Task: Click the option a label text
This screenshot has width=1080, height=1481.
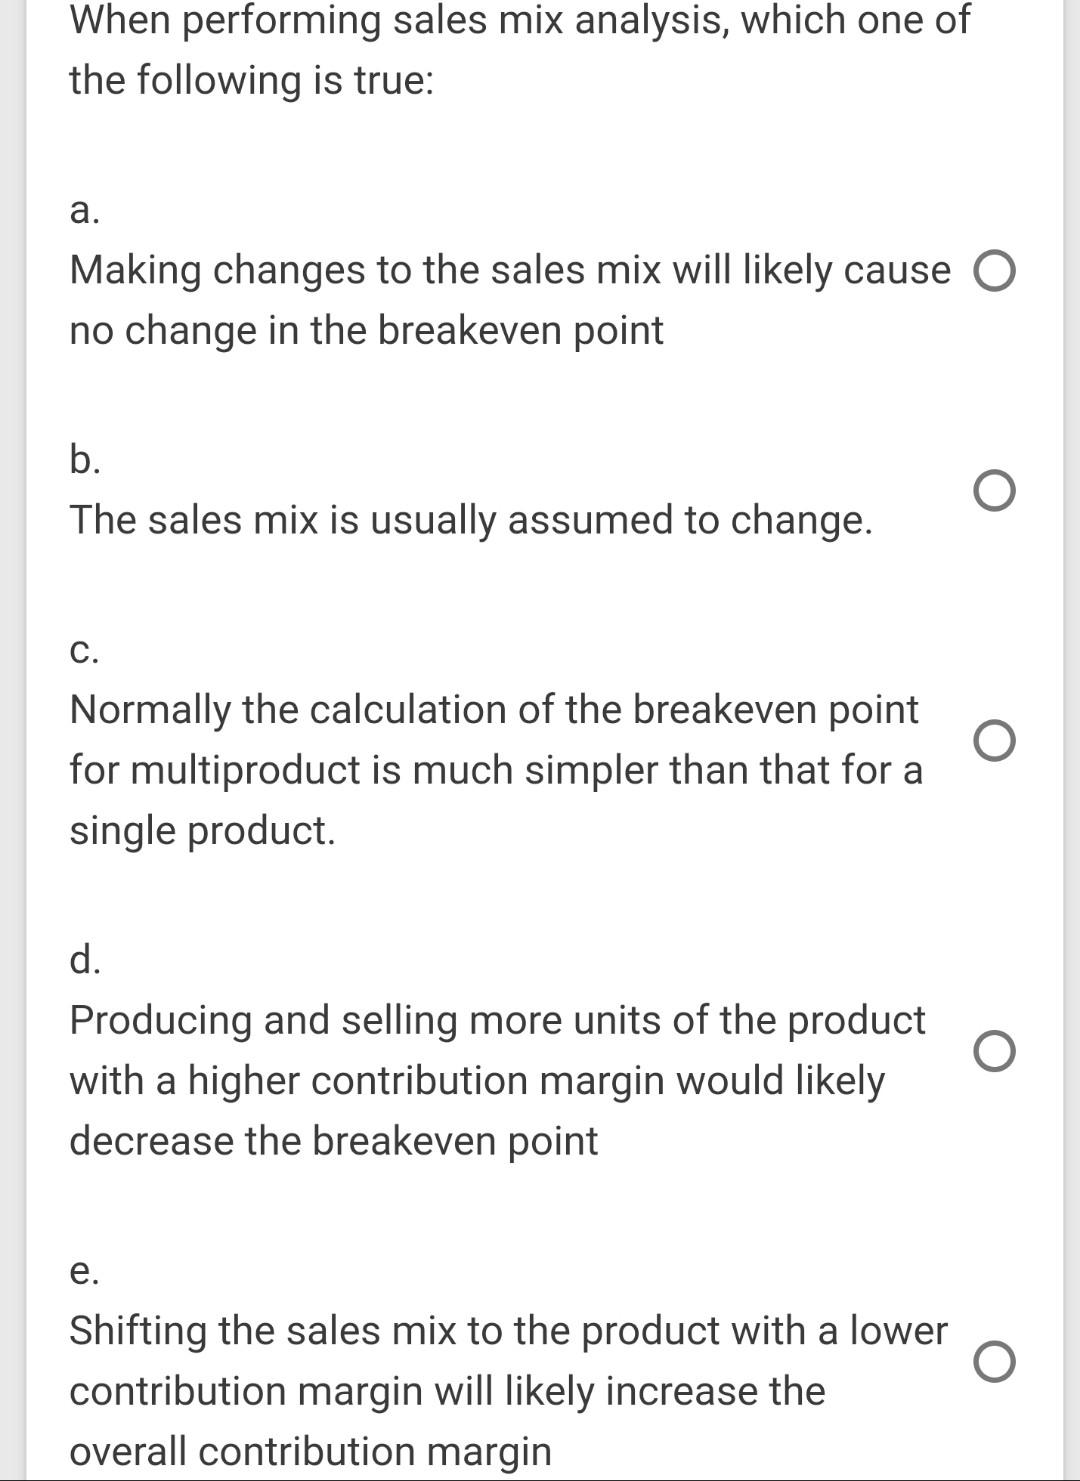Action: click(85, 212)
